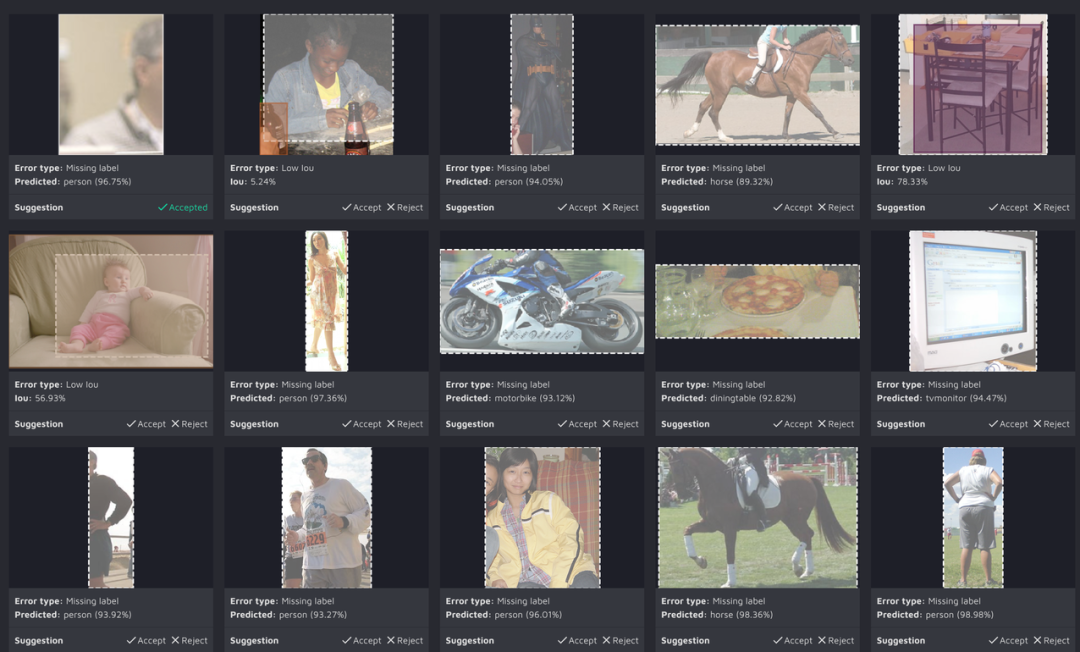Reject the Low IoU 56.93% suggestion
Screen dimensions: 1080x652
pos(189,424)
